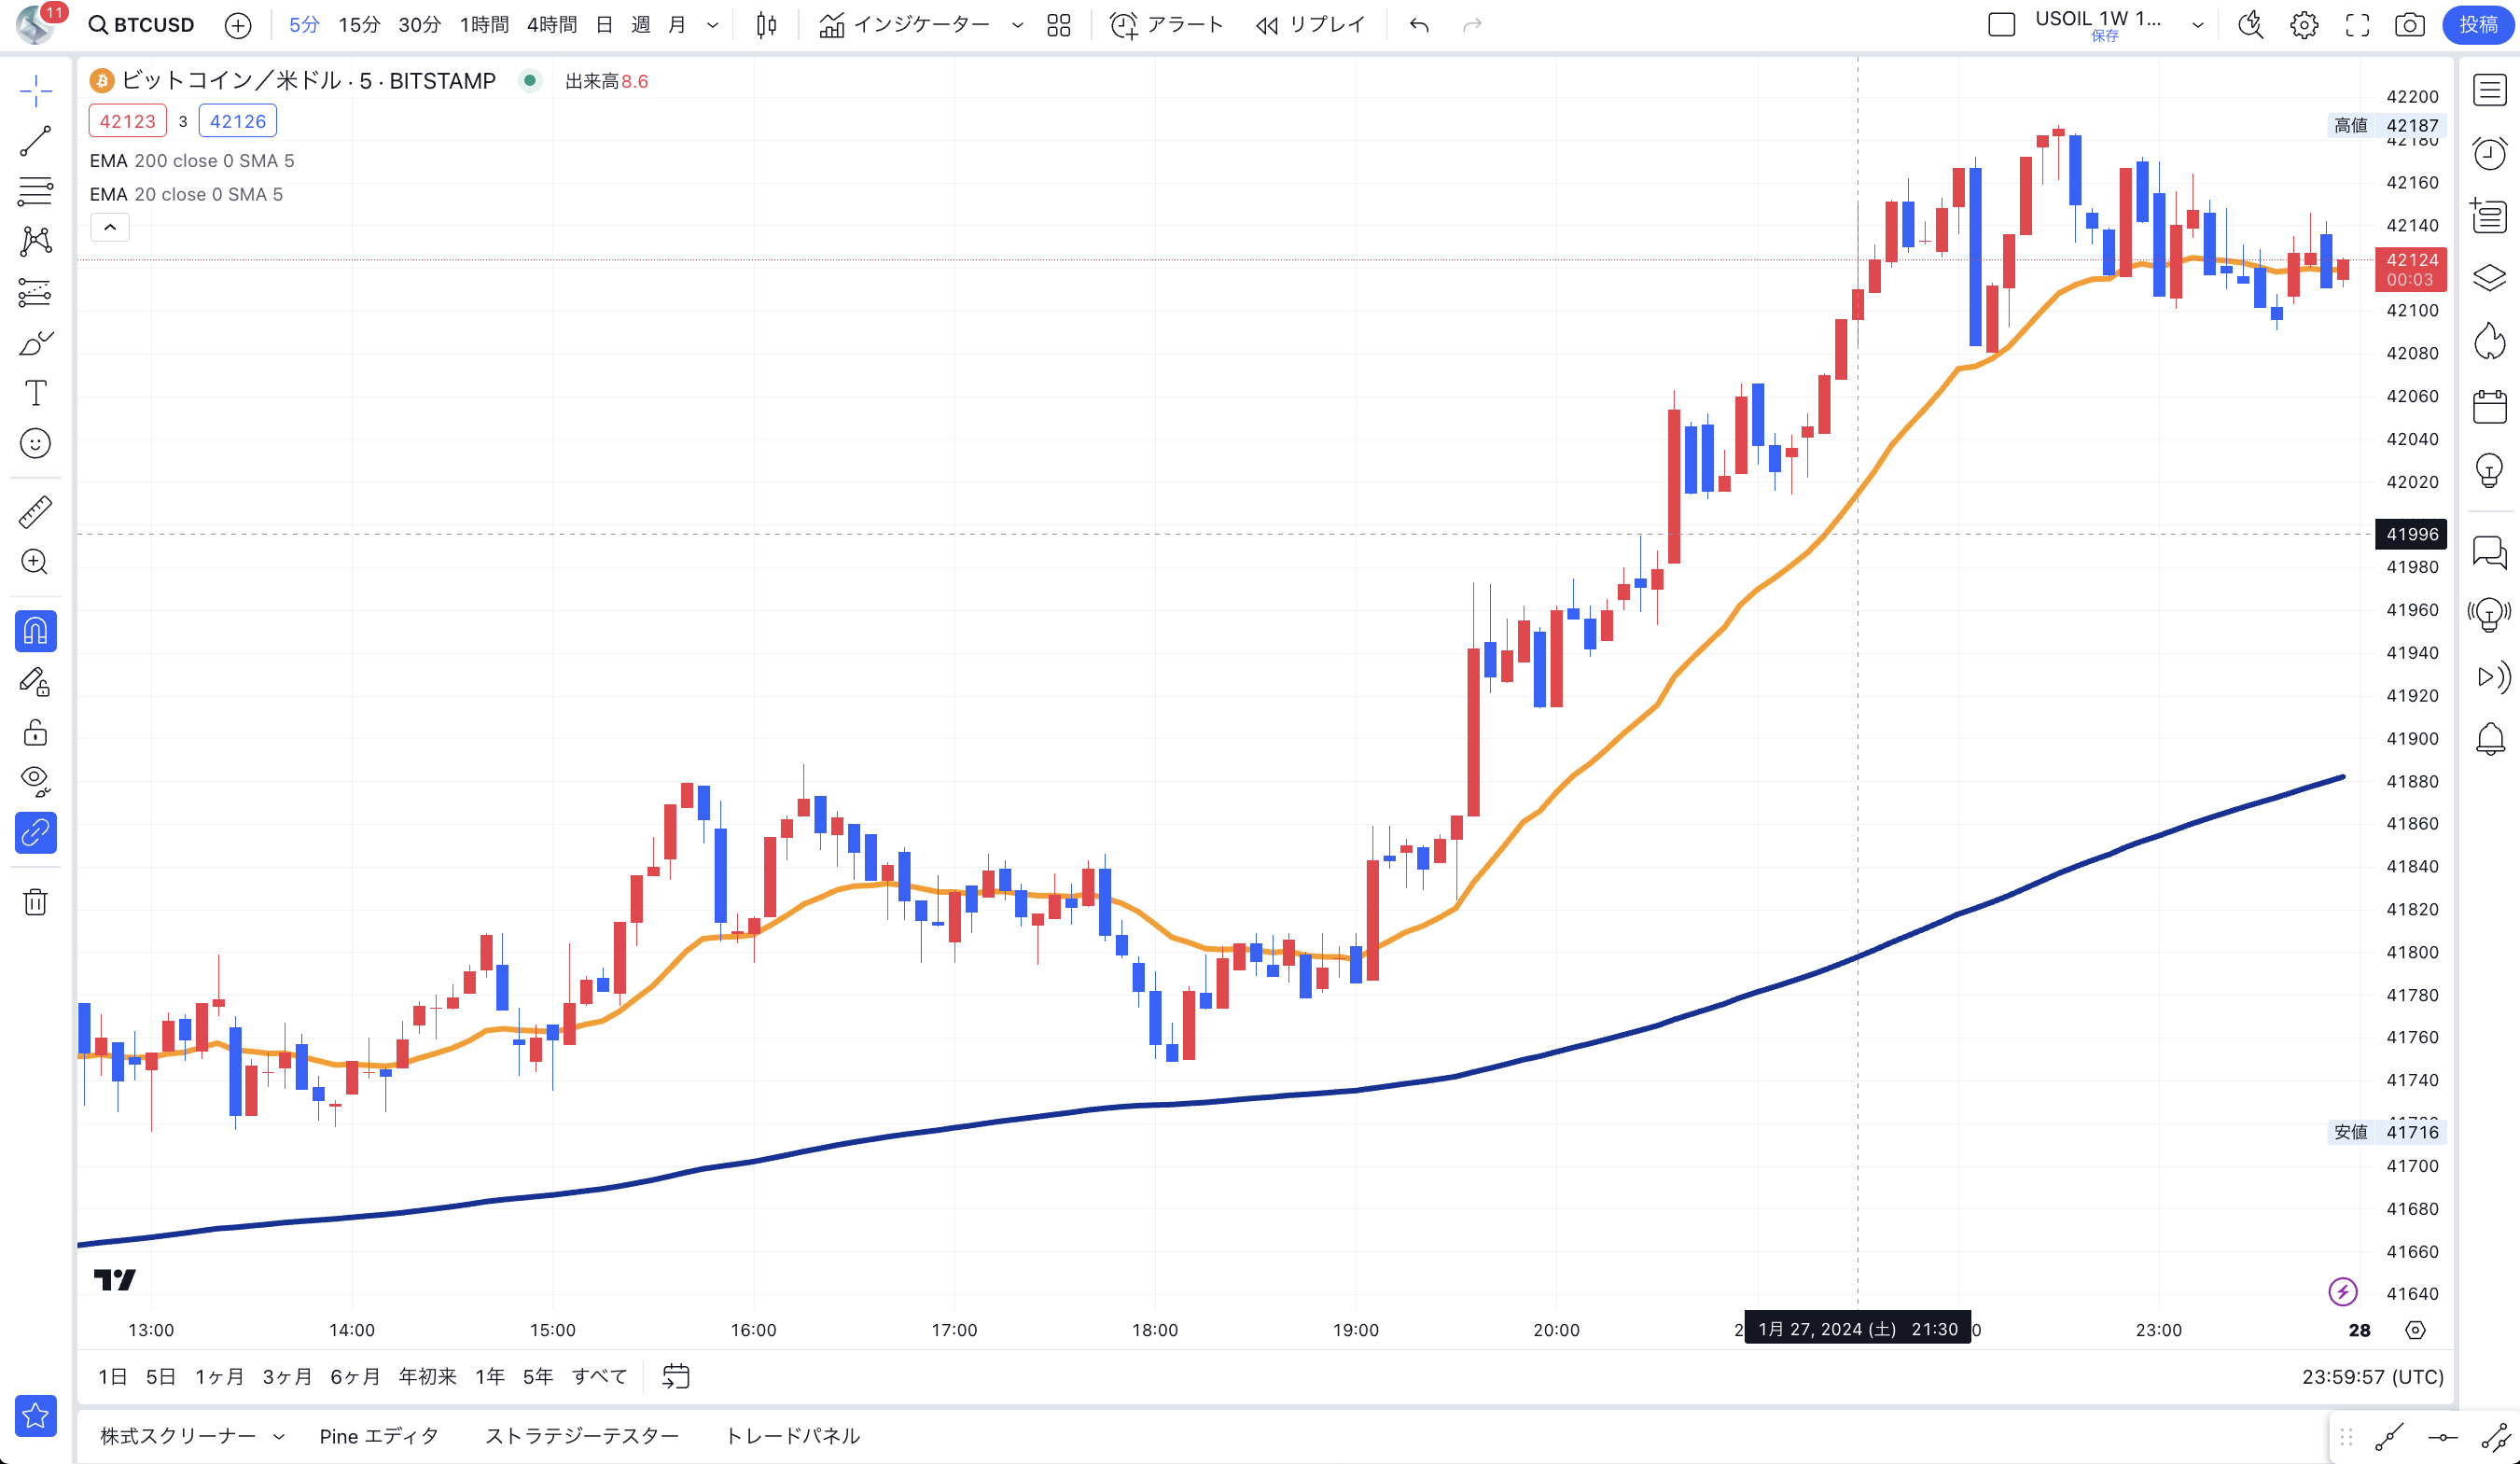Click the trash icon to remove drawings

click(36, 902)
